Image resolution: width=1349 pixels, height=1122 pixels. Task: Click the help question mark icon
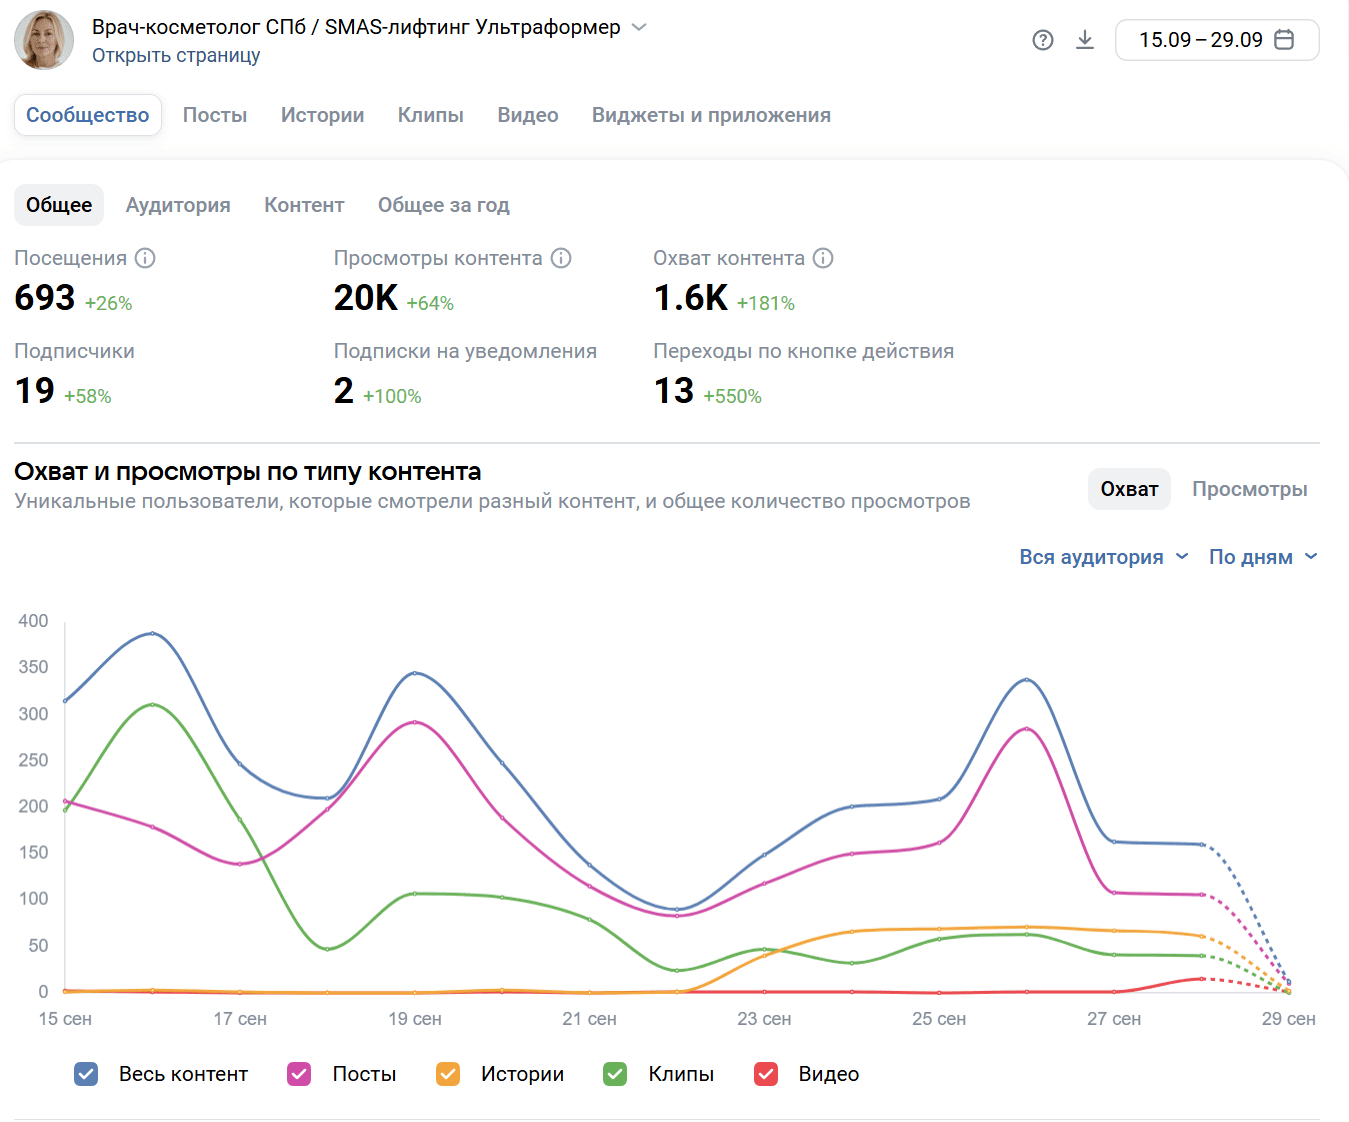pyautogui.click(x=1042, y=40)
